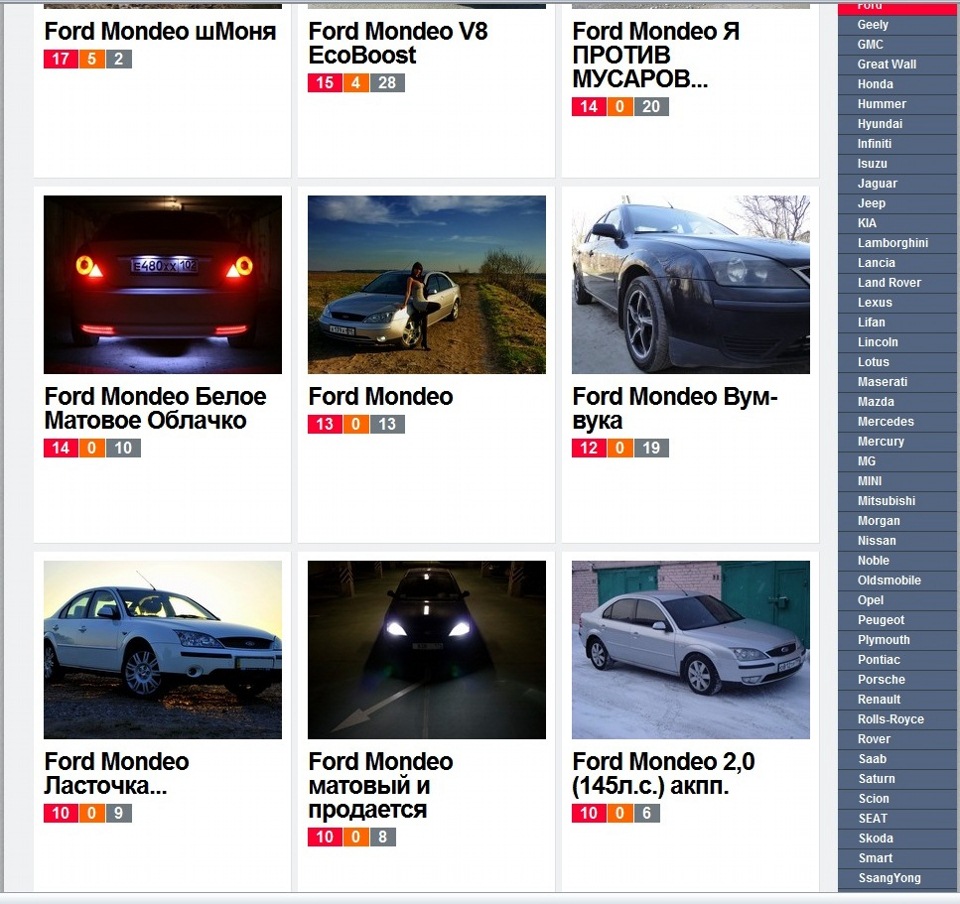Select Jaguar brand

pyautogui.click(x=899, y=184)
